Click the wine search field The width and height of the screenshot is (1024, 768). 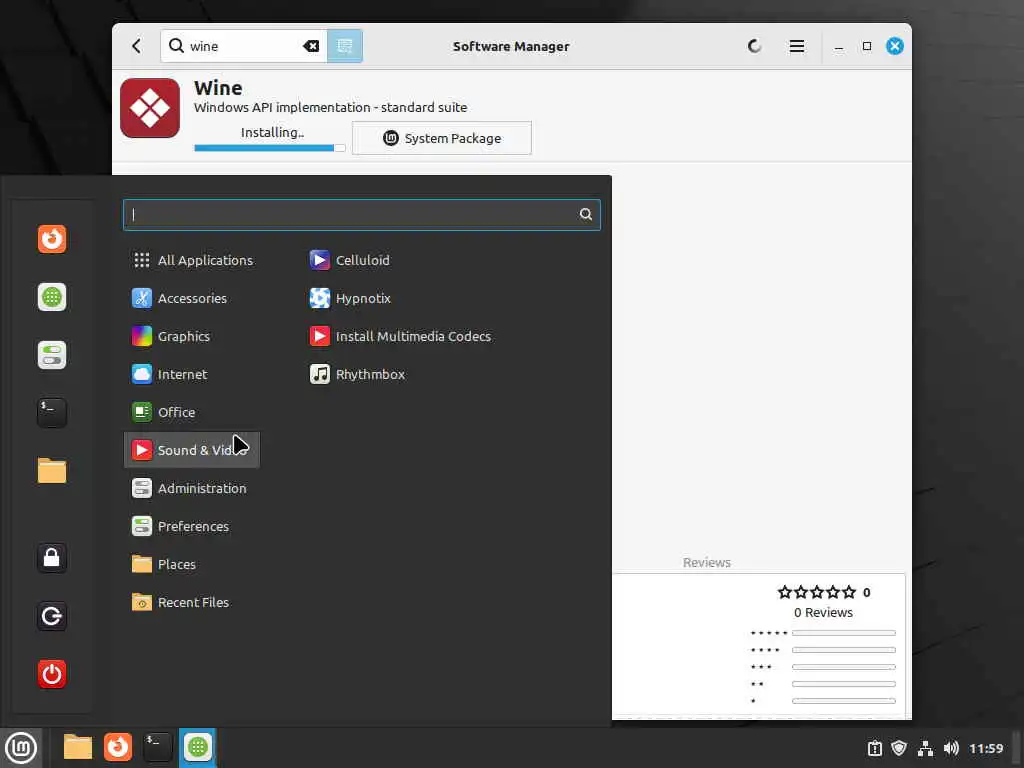(244, 46)
